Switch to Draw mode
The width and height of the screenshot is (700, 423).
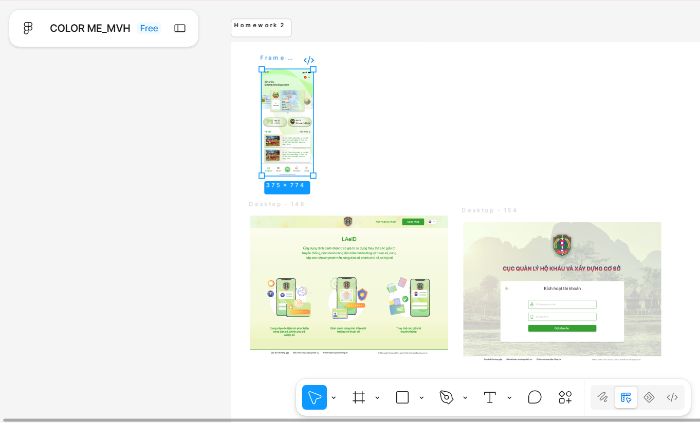(602, 397)
